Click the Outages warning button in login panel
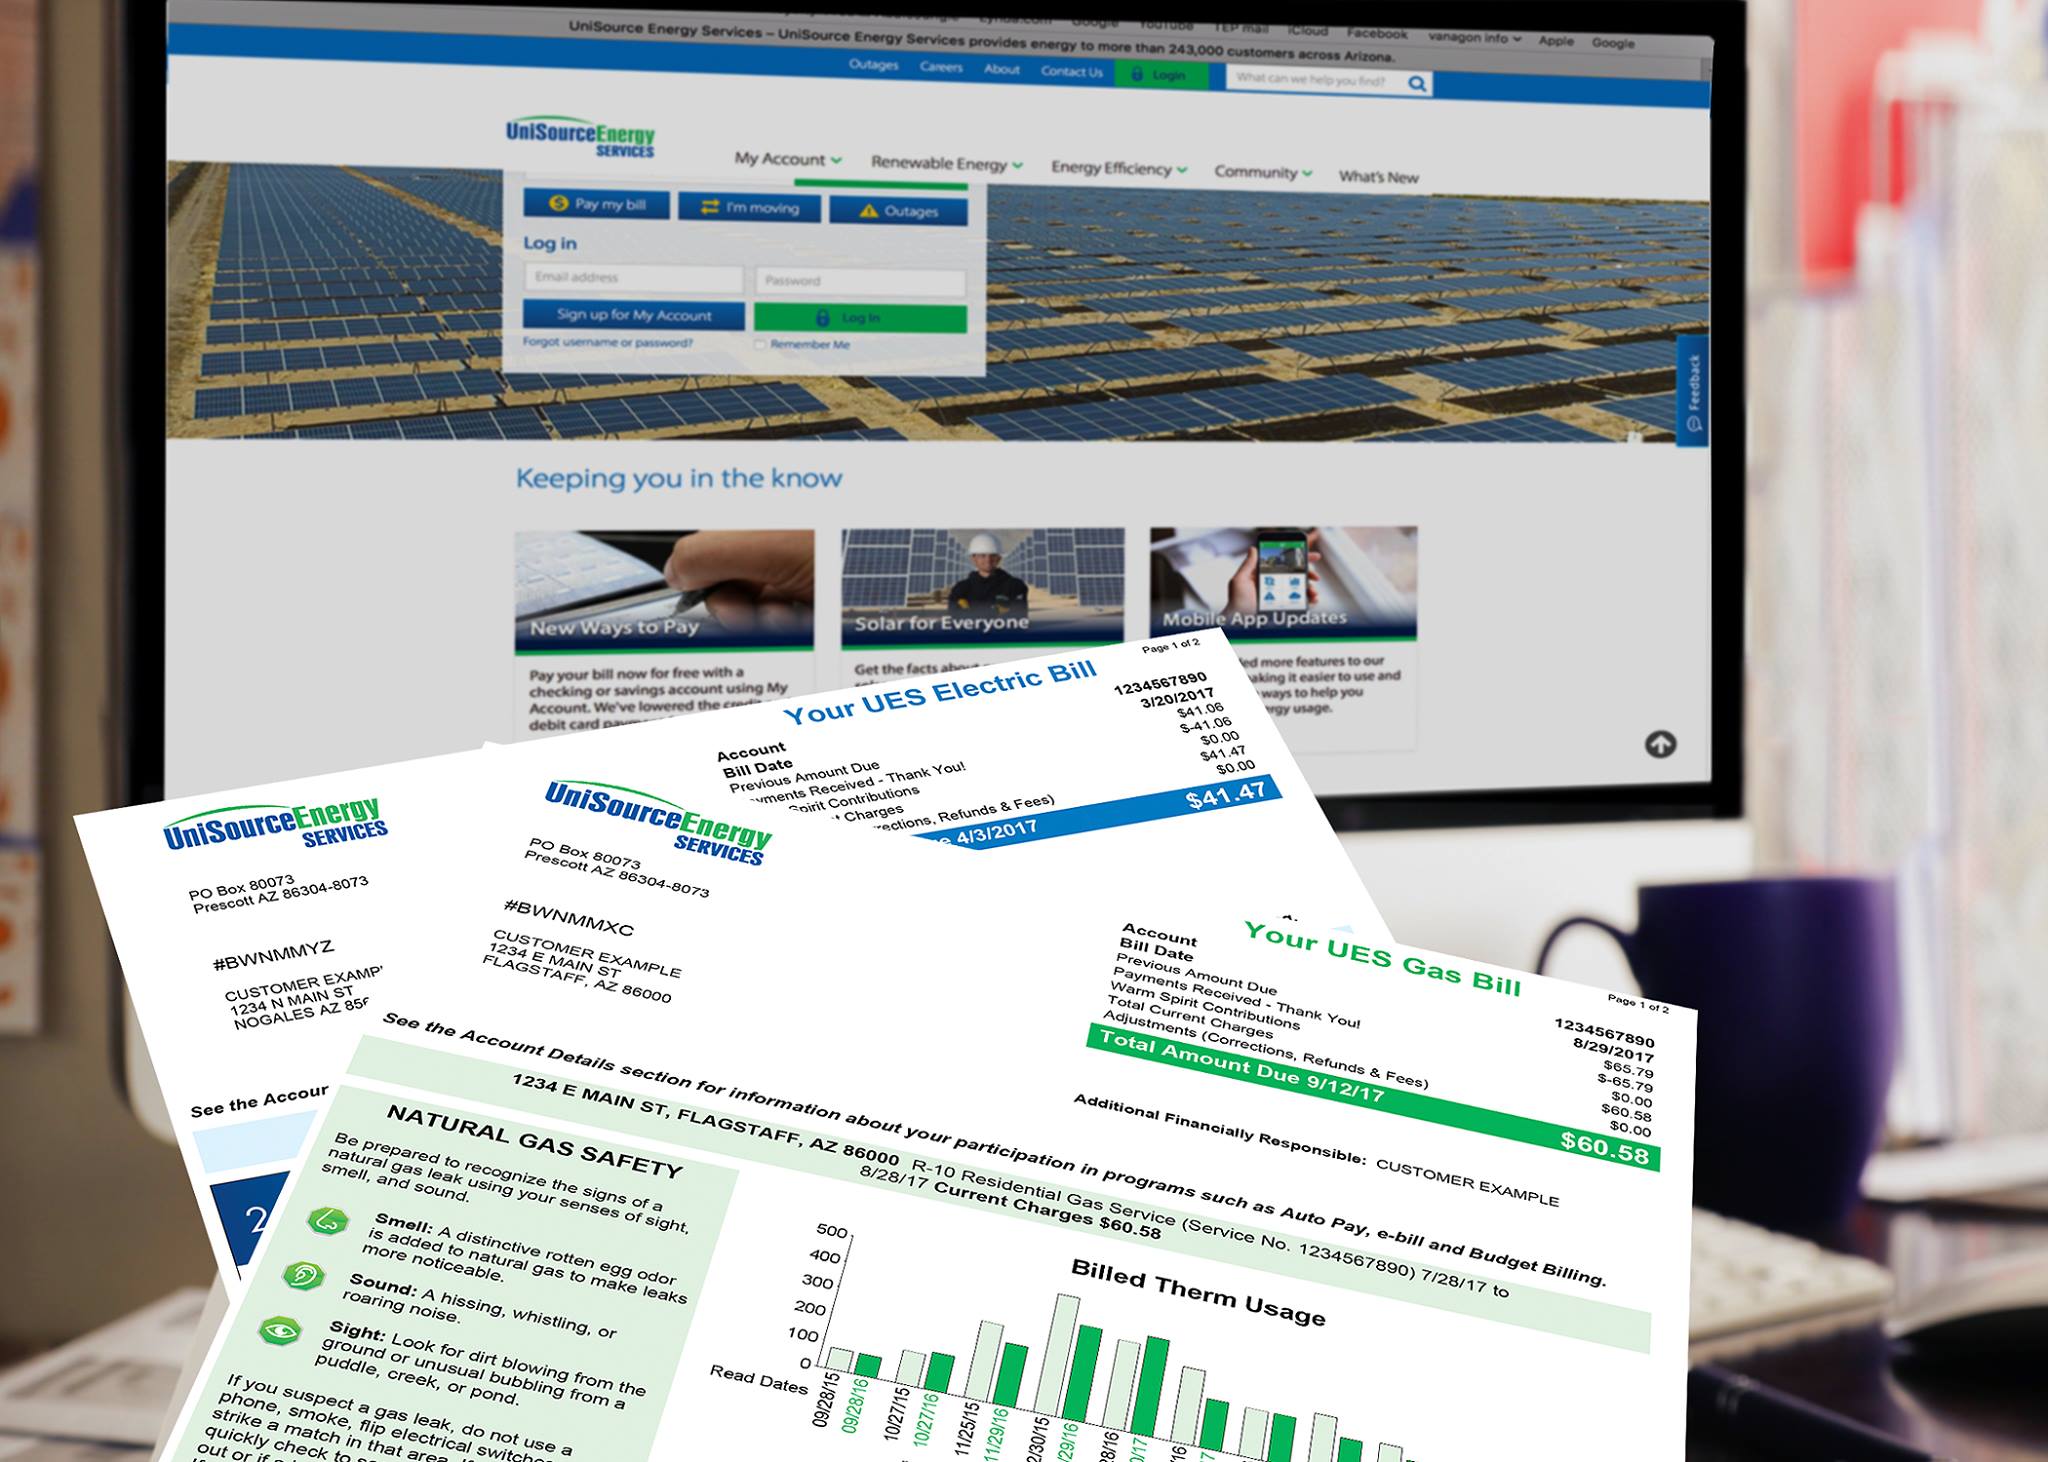This screenshot has height=1462, width=2048. [898, 211]
